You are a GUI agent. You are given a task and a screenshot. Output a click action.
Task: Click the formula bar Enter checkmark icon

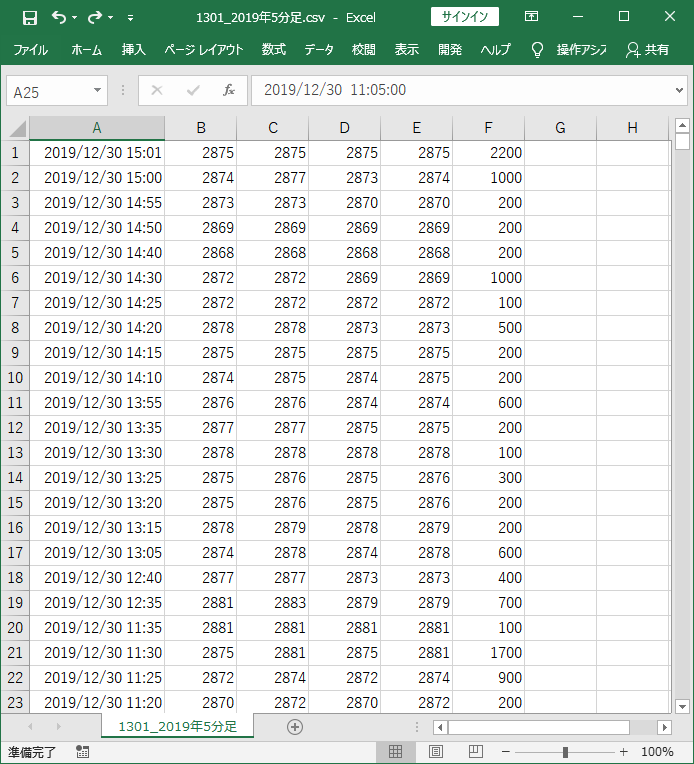[x=193, y=90]
